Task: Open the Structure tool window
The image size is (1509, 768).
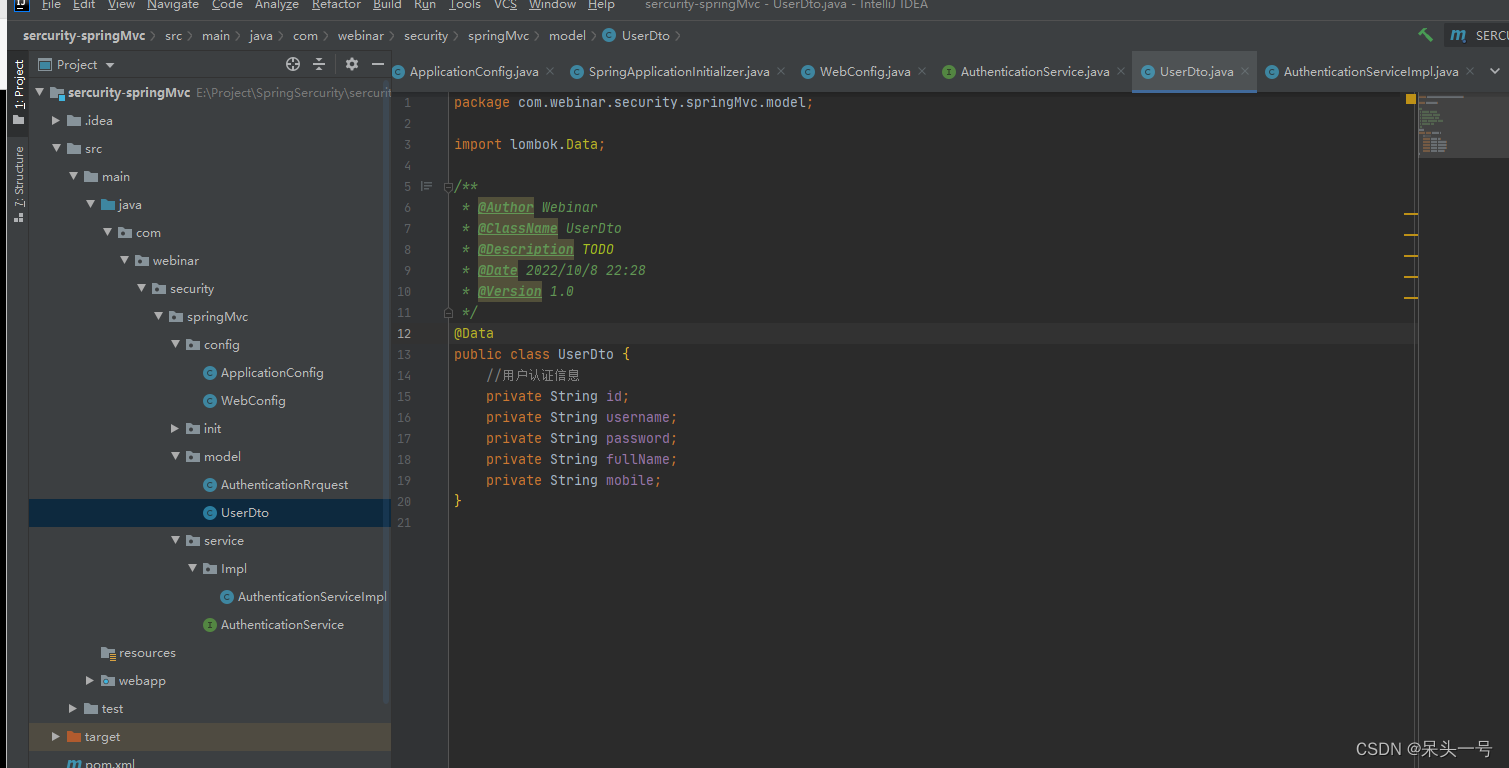Action: (x=18, y=184)
